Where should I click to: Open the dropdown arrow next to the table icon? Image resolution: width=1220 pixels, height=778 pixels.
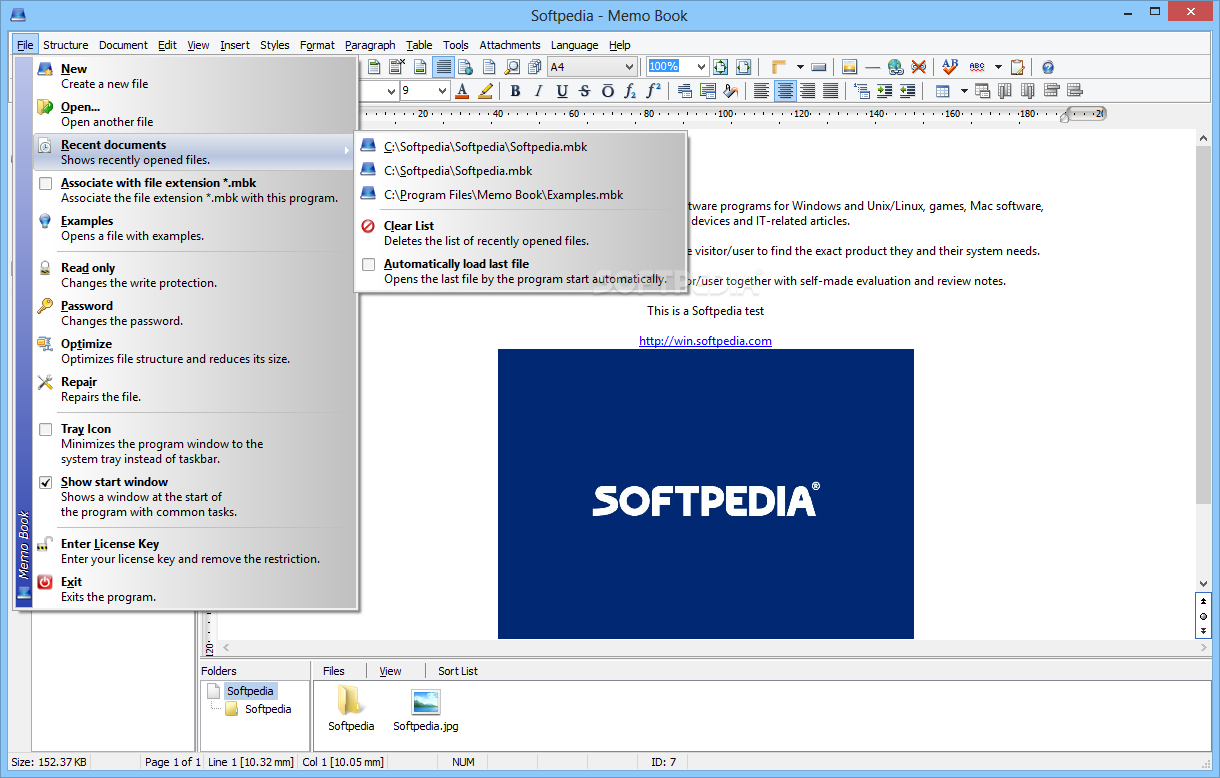(x=964, y=91)
